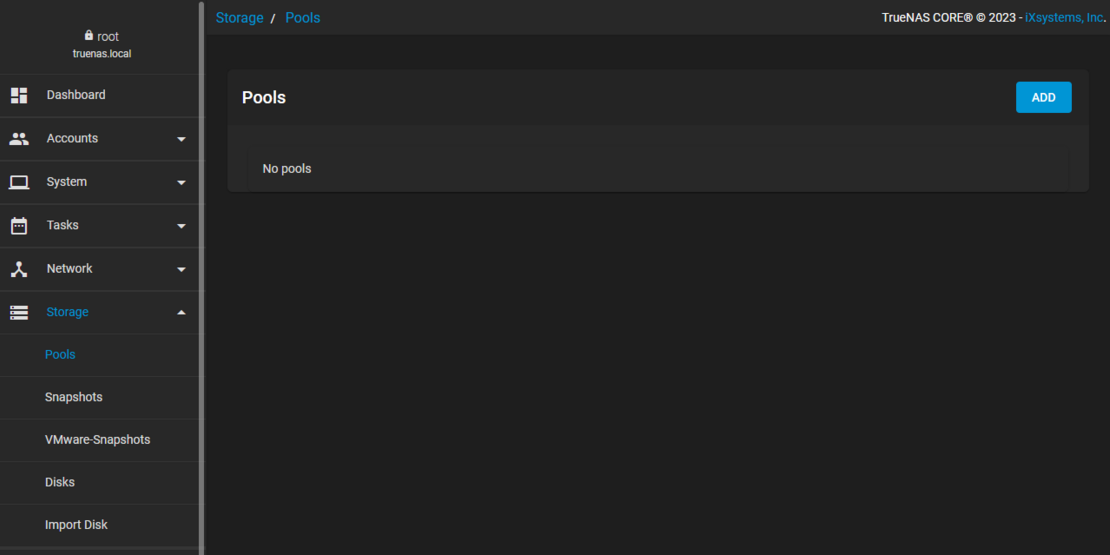
Task: Open the iXsystems, Inc. link
Action: pyautogui.click(x=1063, y=18)
